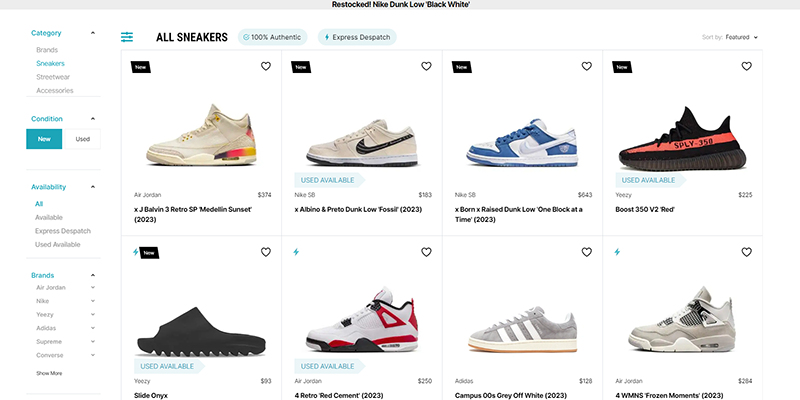Image resolution: width=800 pixels, height=400 pixels.
Task: Open the Streetwear category
Action: click(x=53, y=77)
